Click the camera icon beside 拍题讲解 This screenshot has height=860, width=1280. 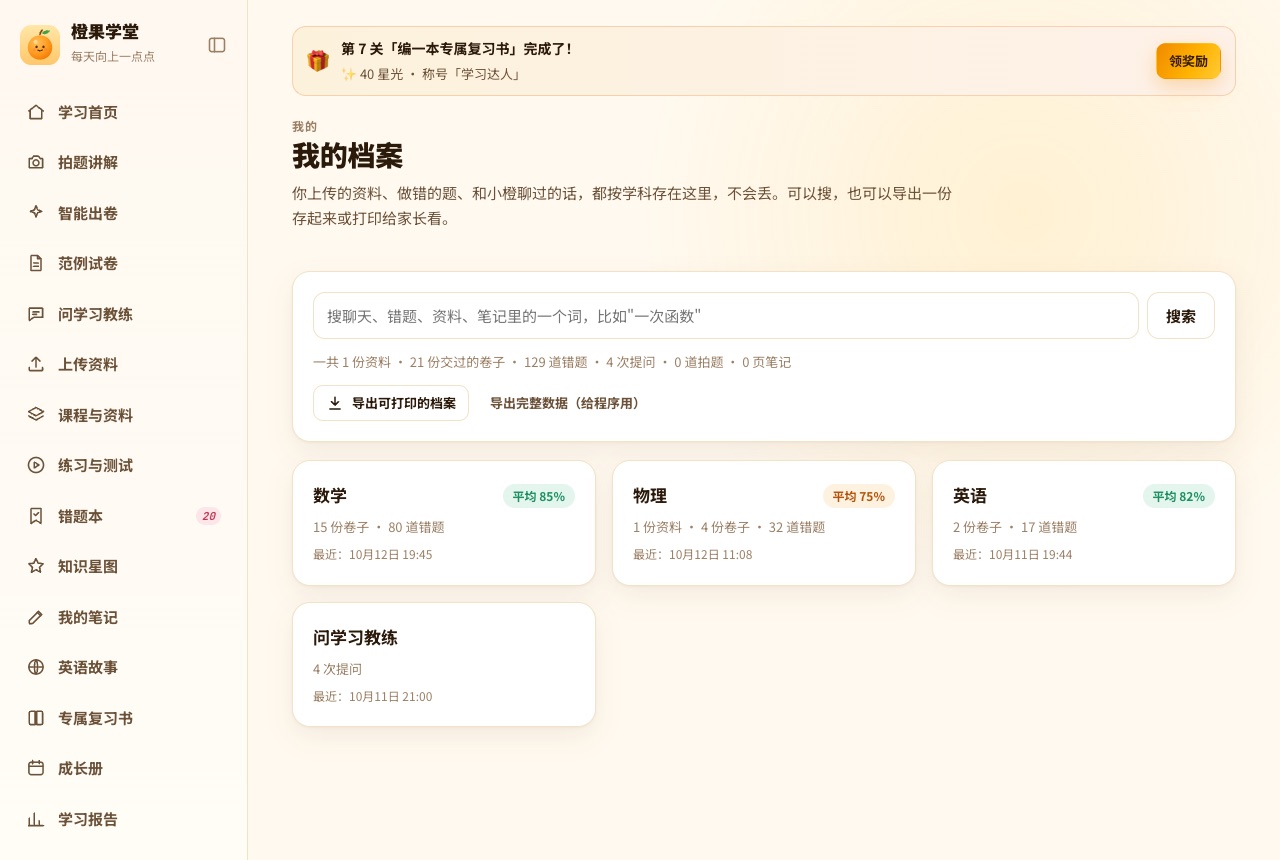[36, 162]
